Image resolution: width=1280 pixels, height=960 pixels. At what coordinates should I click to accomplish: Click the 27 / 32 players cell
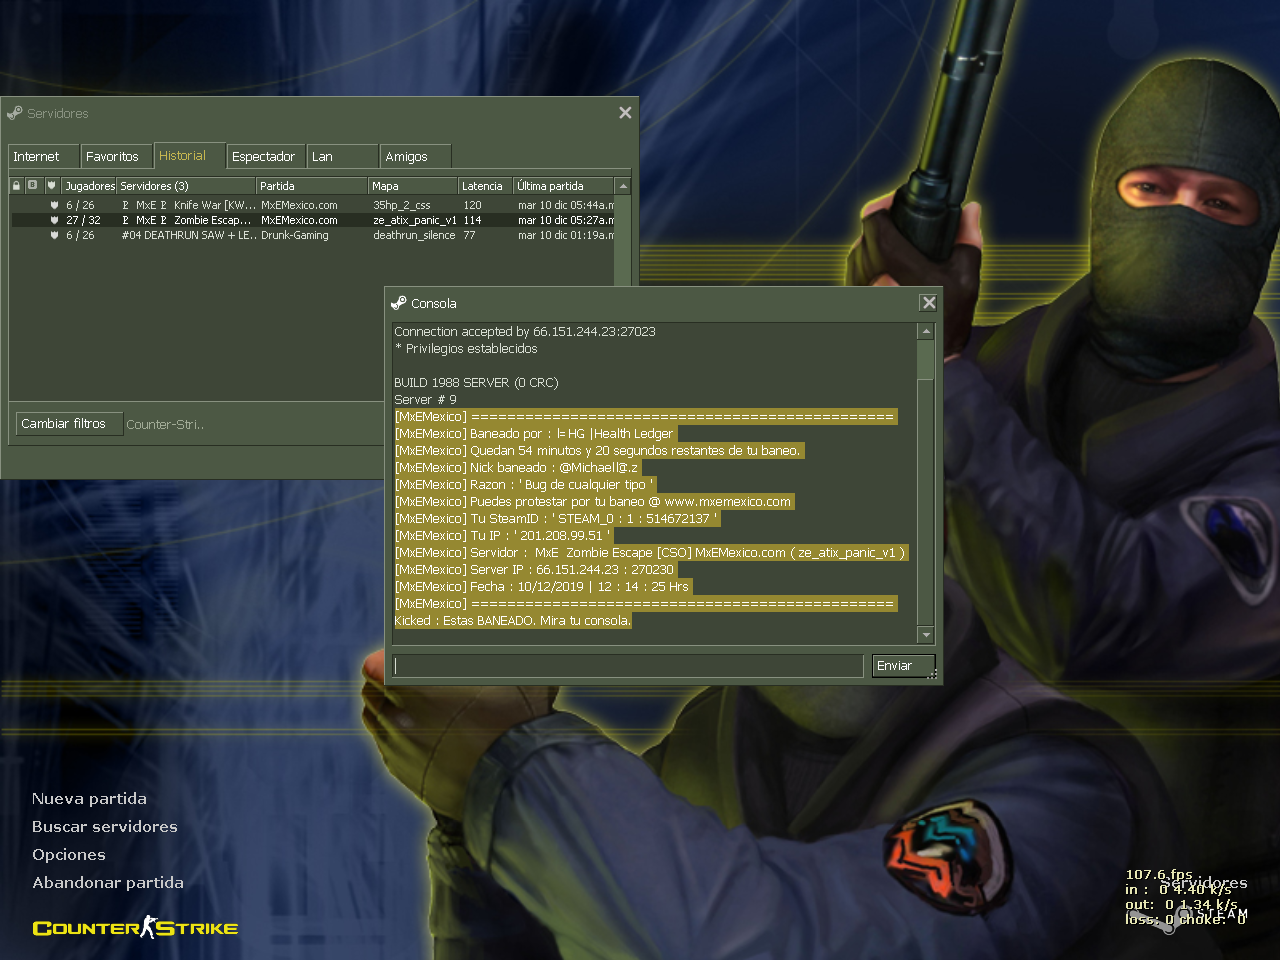tap(83, 220)
